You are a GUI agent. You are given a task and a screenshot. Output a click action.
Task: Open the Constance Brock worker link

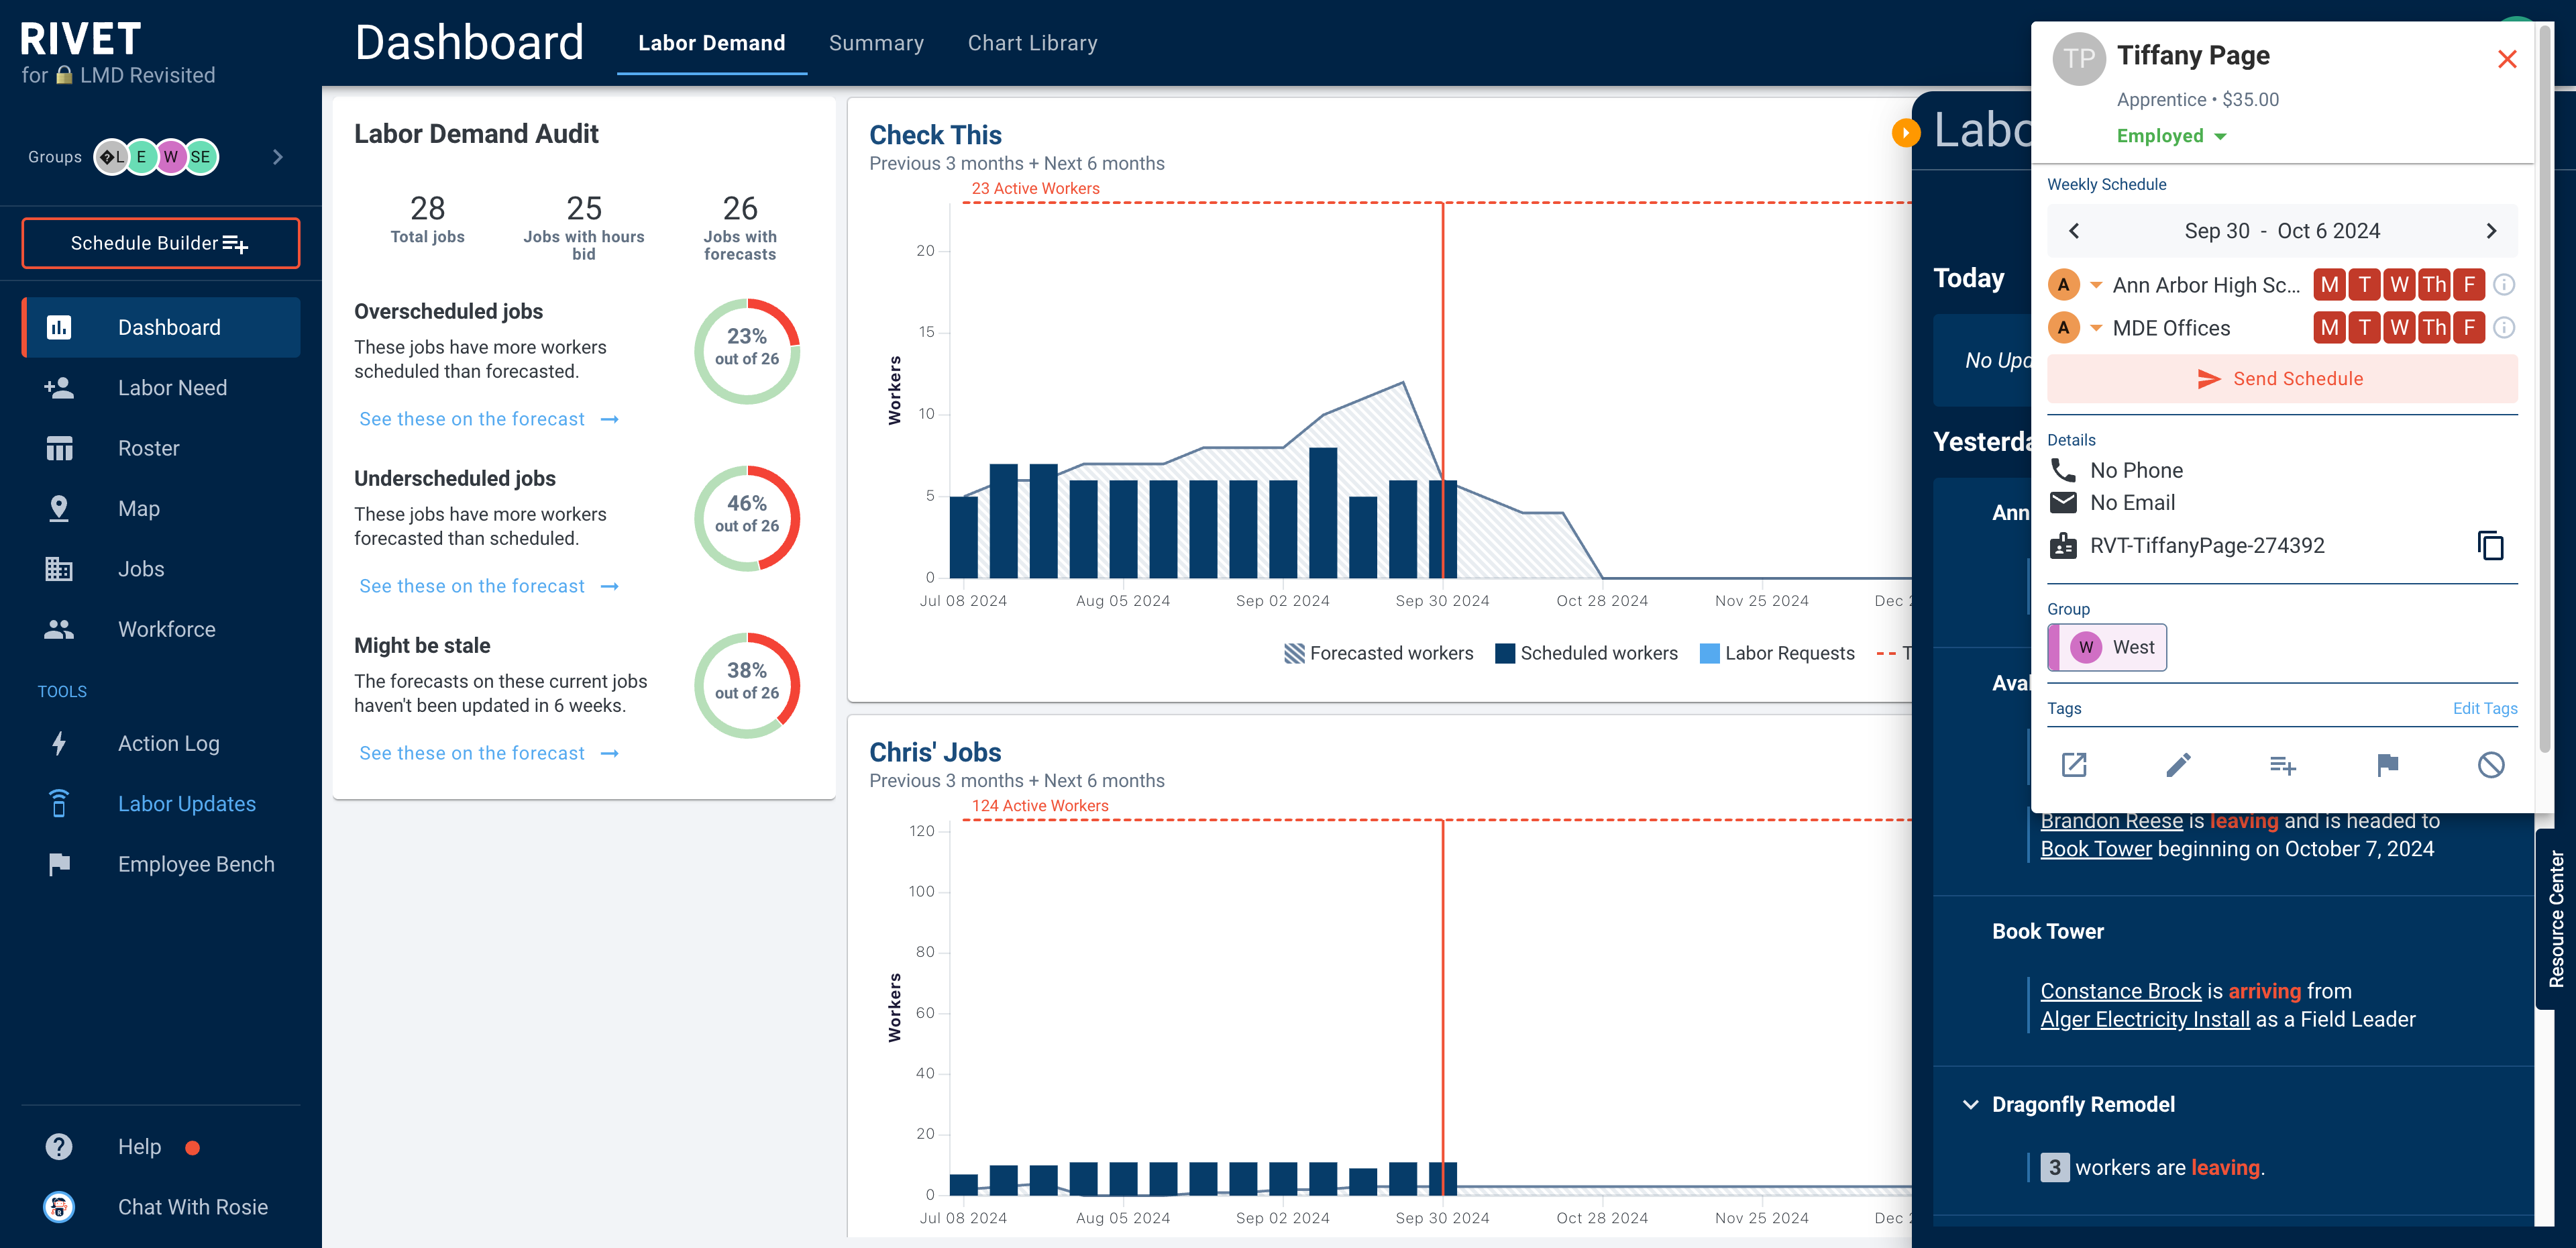[2120, 991]
